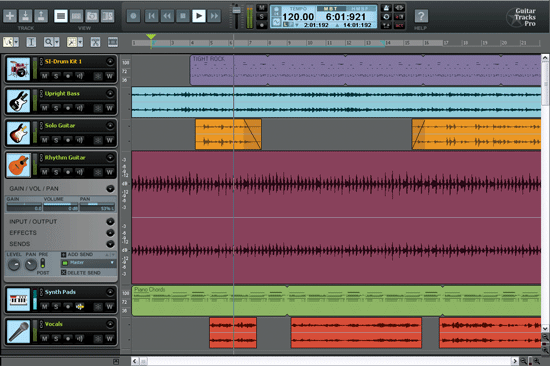Viewport: 550px width, 366px height.
Task: Click the send LEVEL knob
Action: 14,265
